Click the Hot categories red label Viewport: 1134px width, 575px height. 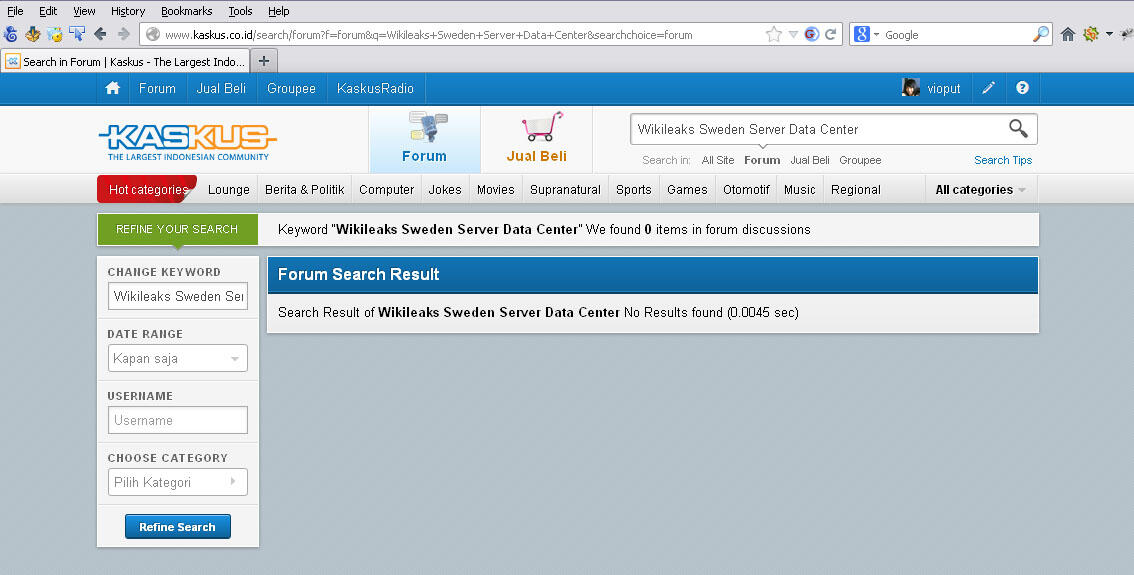click(x=147, y=189)
